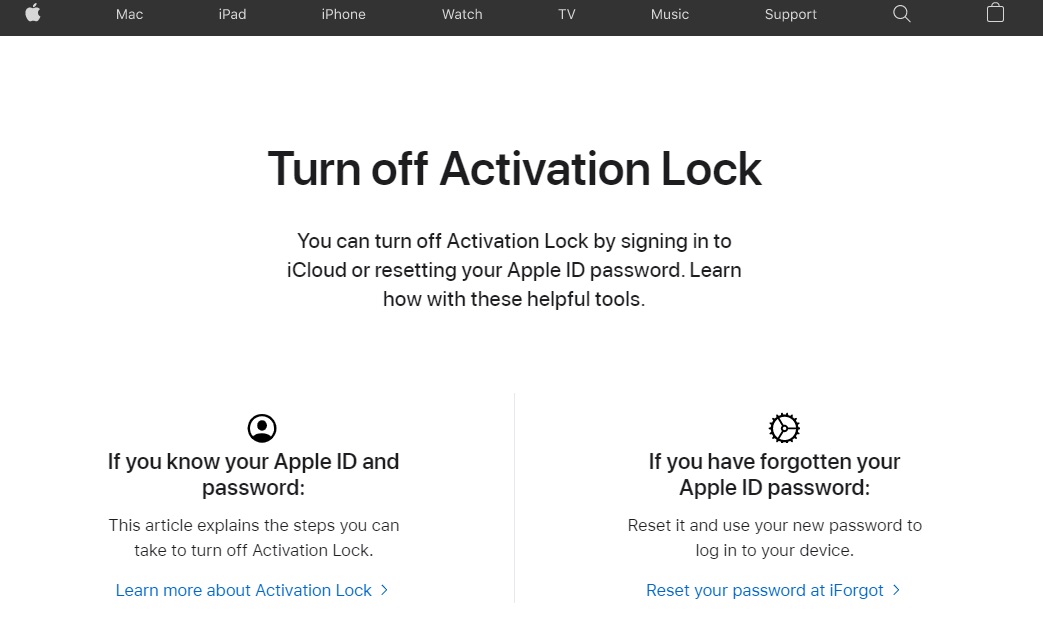Click the intro paragraph about signing in to iCloud
1043x618 pixels.
click(514, 270)
